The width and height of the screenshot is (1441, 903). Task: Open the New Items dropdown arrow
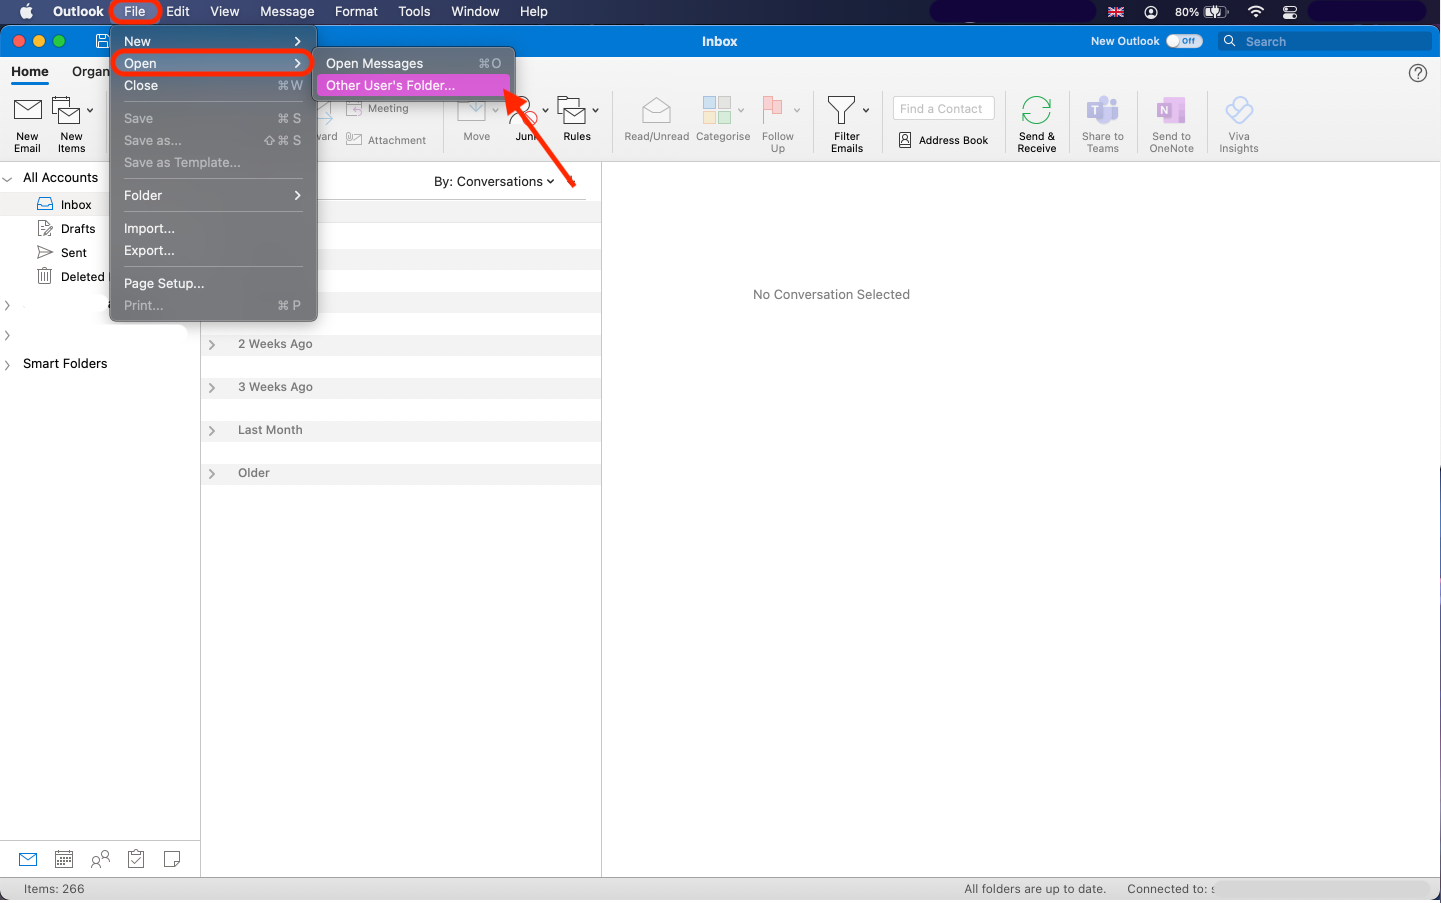(90, 110)
